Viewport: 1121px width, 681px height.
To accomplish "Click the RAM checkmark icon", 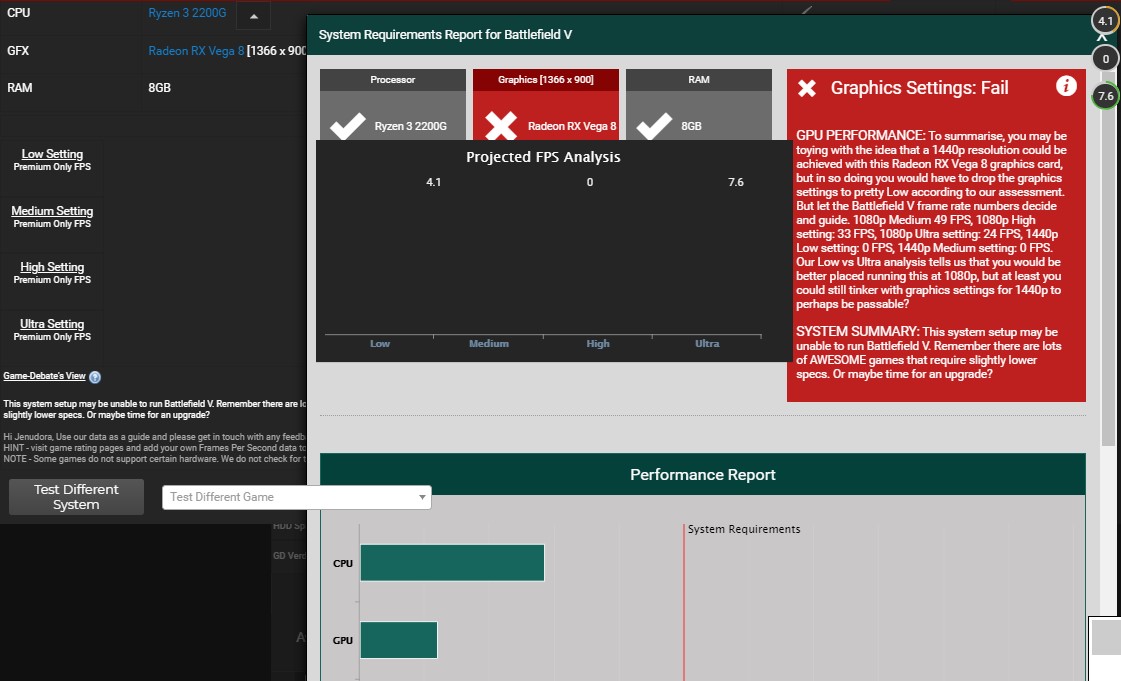I will (x=654, y=126).
